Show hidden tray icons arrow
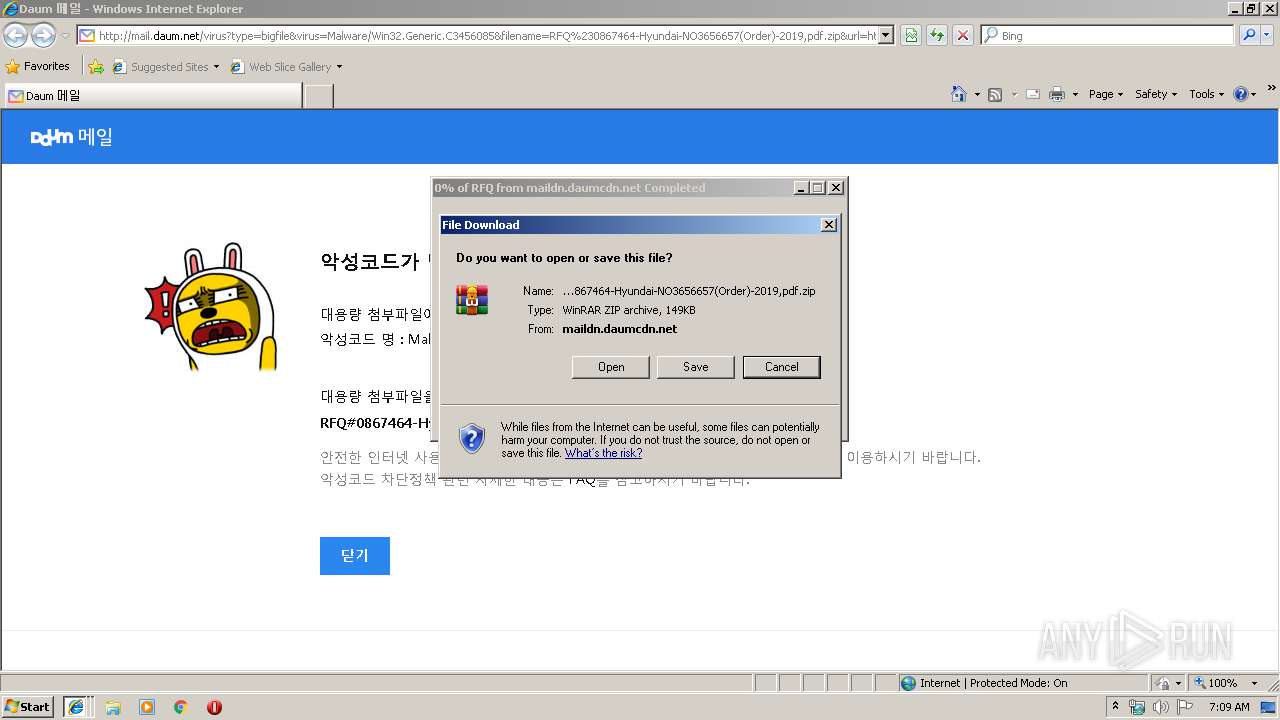This screenshot has height=720, width=1280. 1115,707
